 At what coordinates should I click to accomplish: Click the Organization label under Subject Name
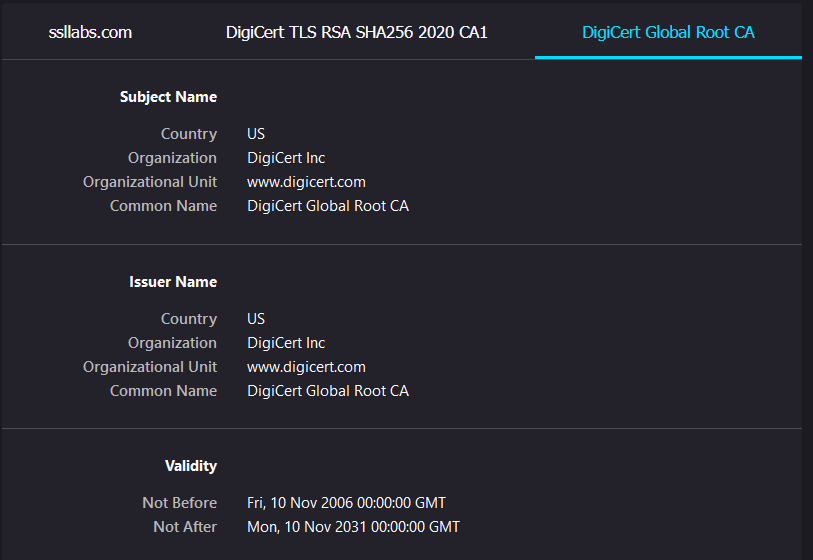coord(172,158)
